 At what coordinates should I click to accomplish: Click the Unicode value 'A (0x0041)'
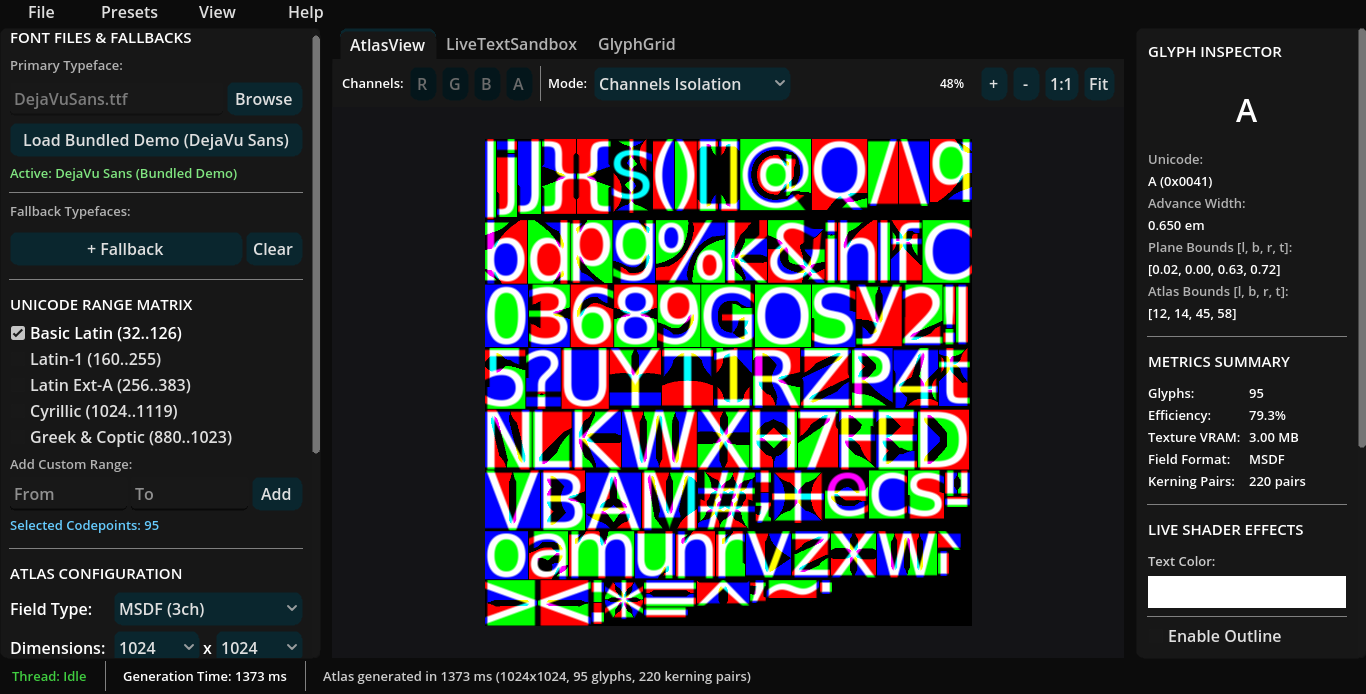[x=1180, y=181]
